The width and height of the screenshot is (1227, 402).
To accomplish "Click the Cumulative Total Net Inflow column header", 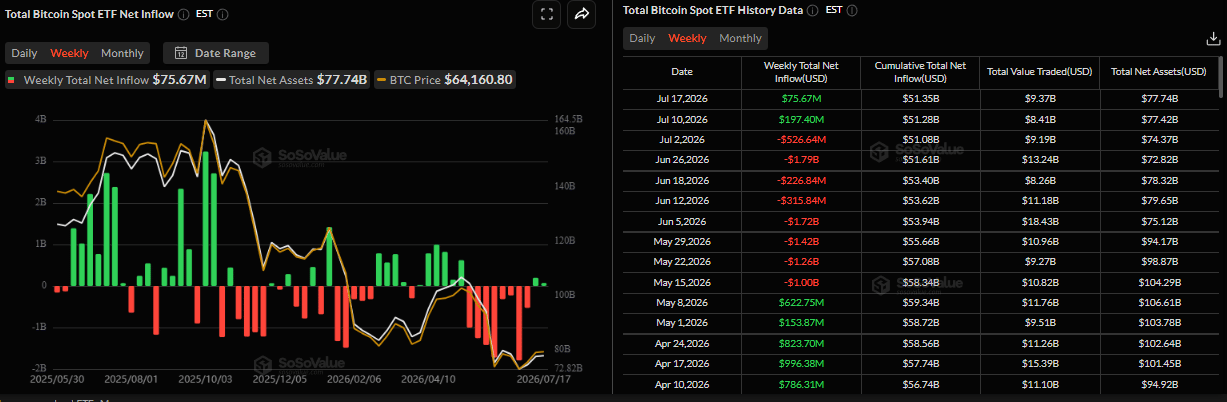I will 920,72.
